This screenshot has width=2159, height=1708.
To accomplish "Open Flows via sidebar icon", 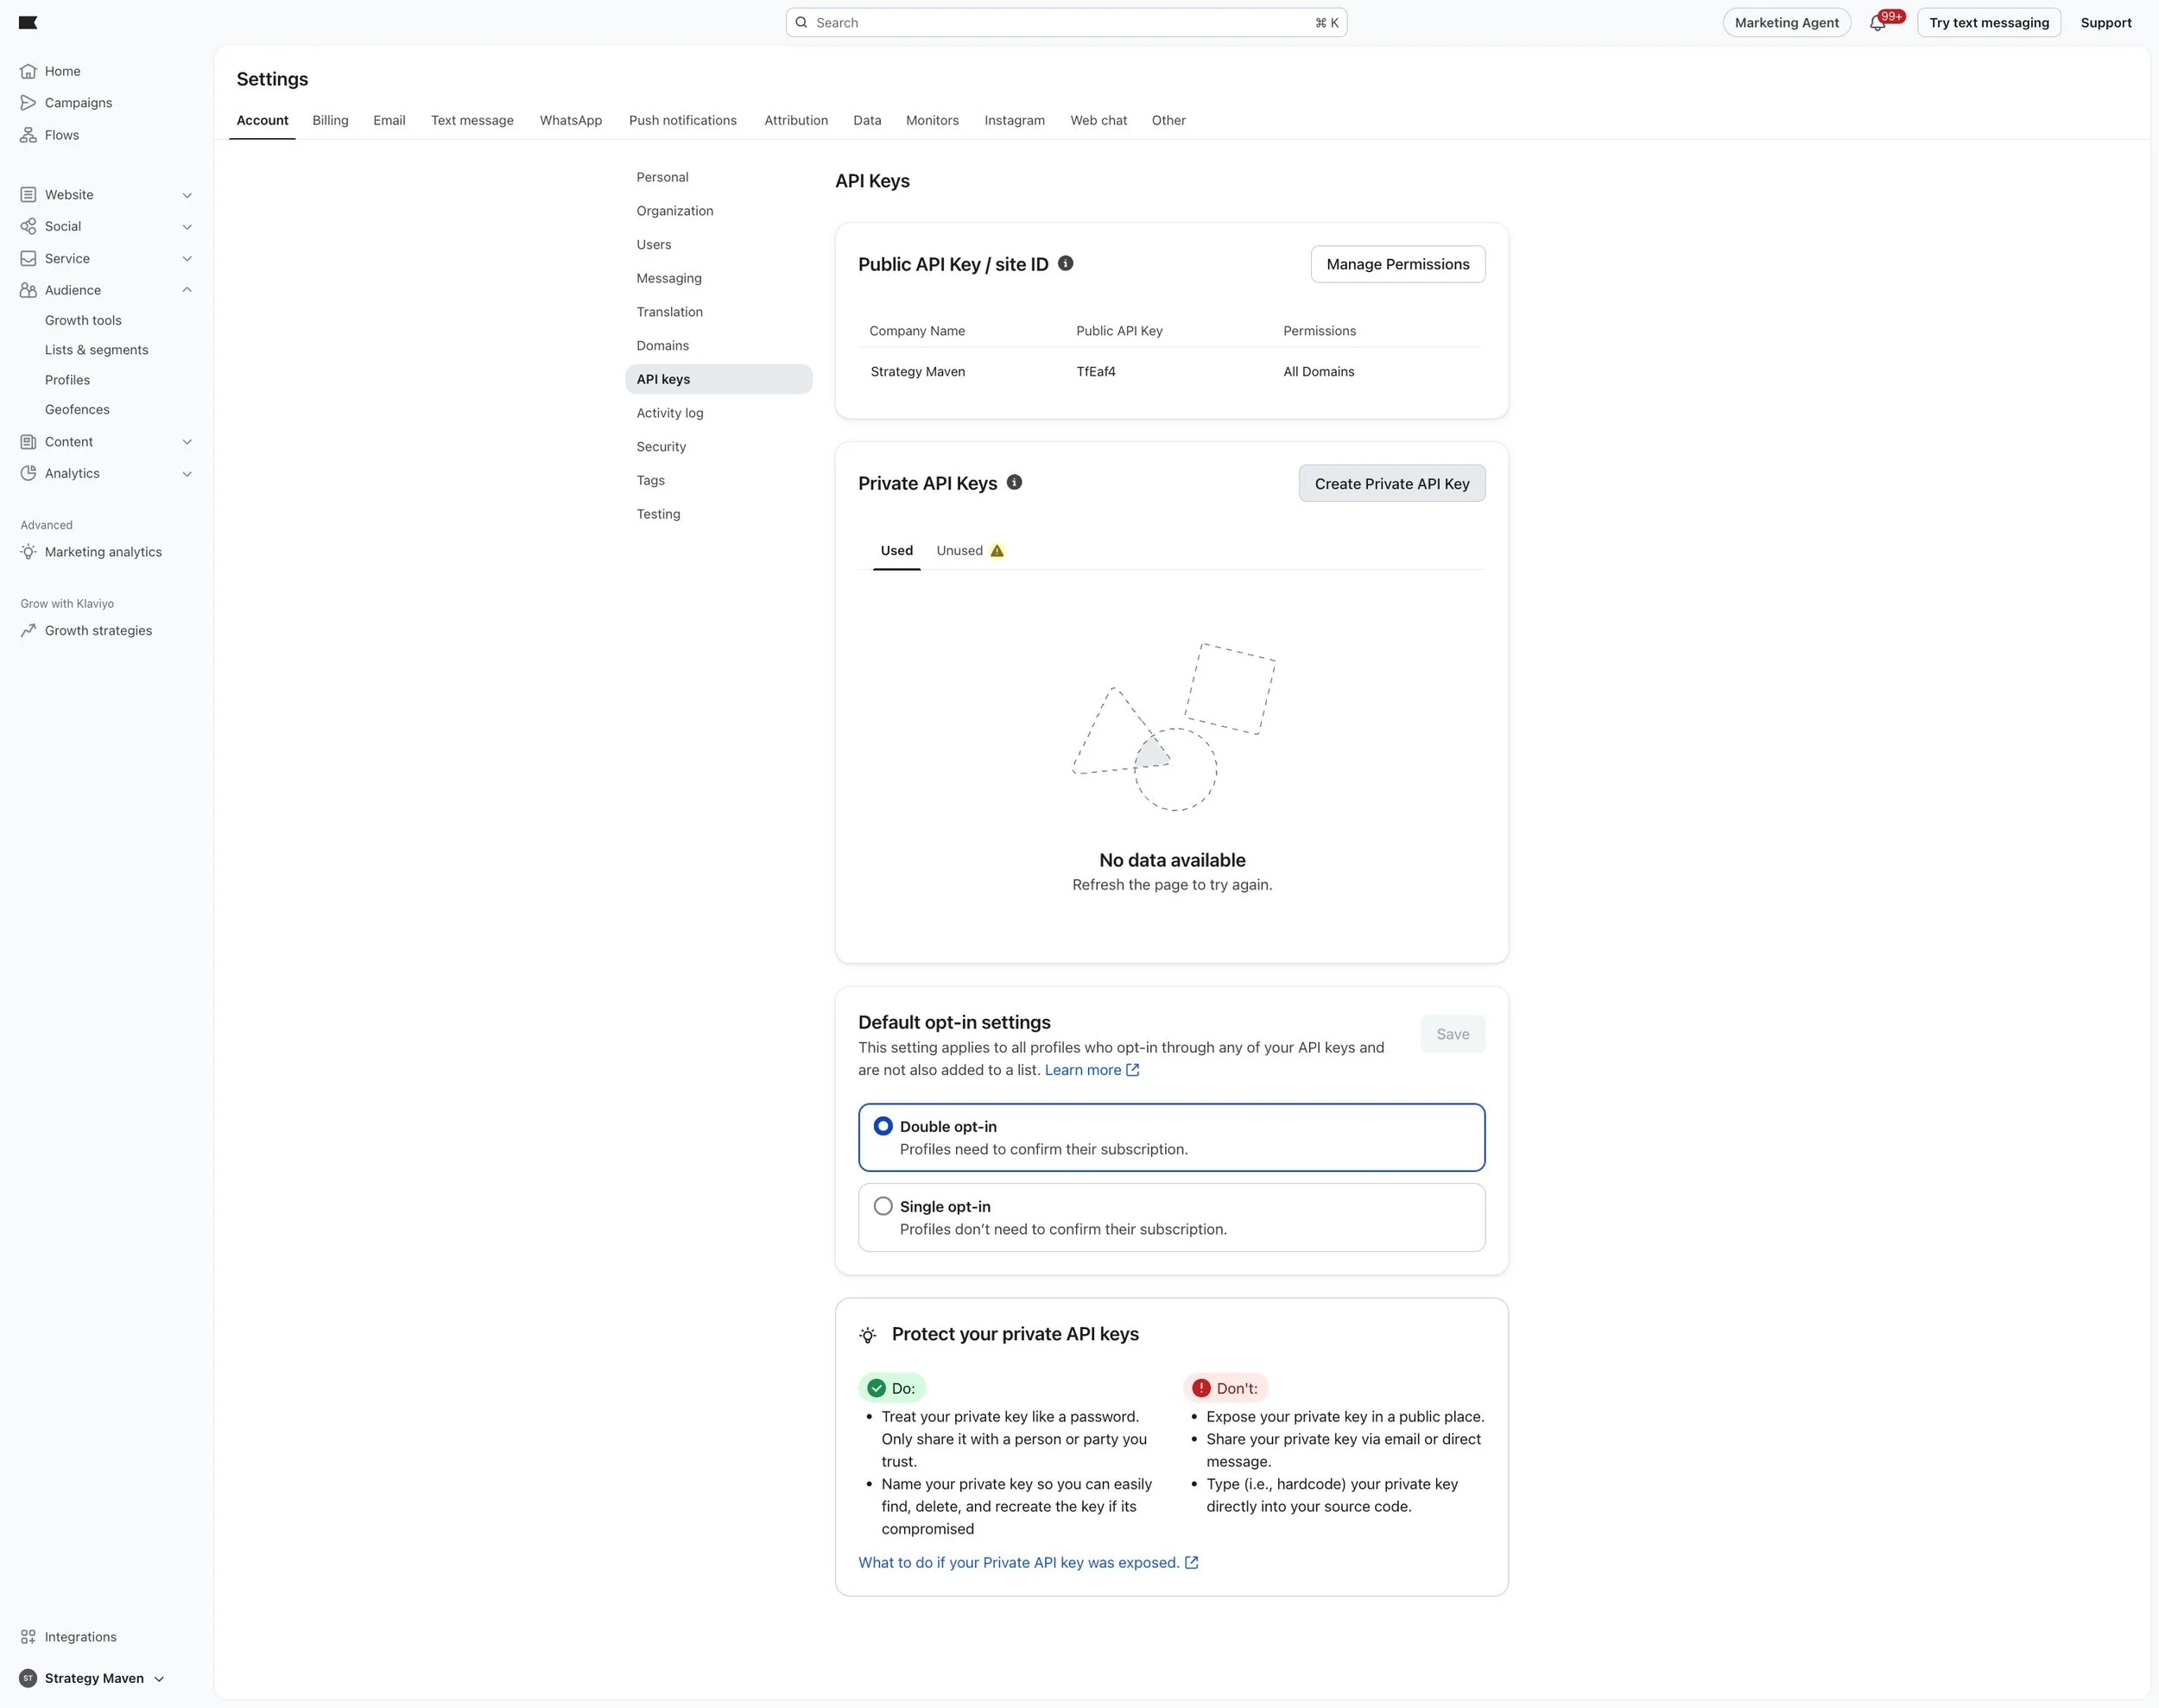I will pyautogui.click(x=28, y=135).
